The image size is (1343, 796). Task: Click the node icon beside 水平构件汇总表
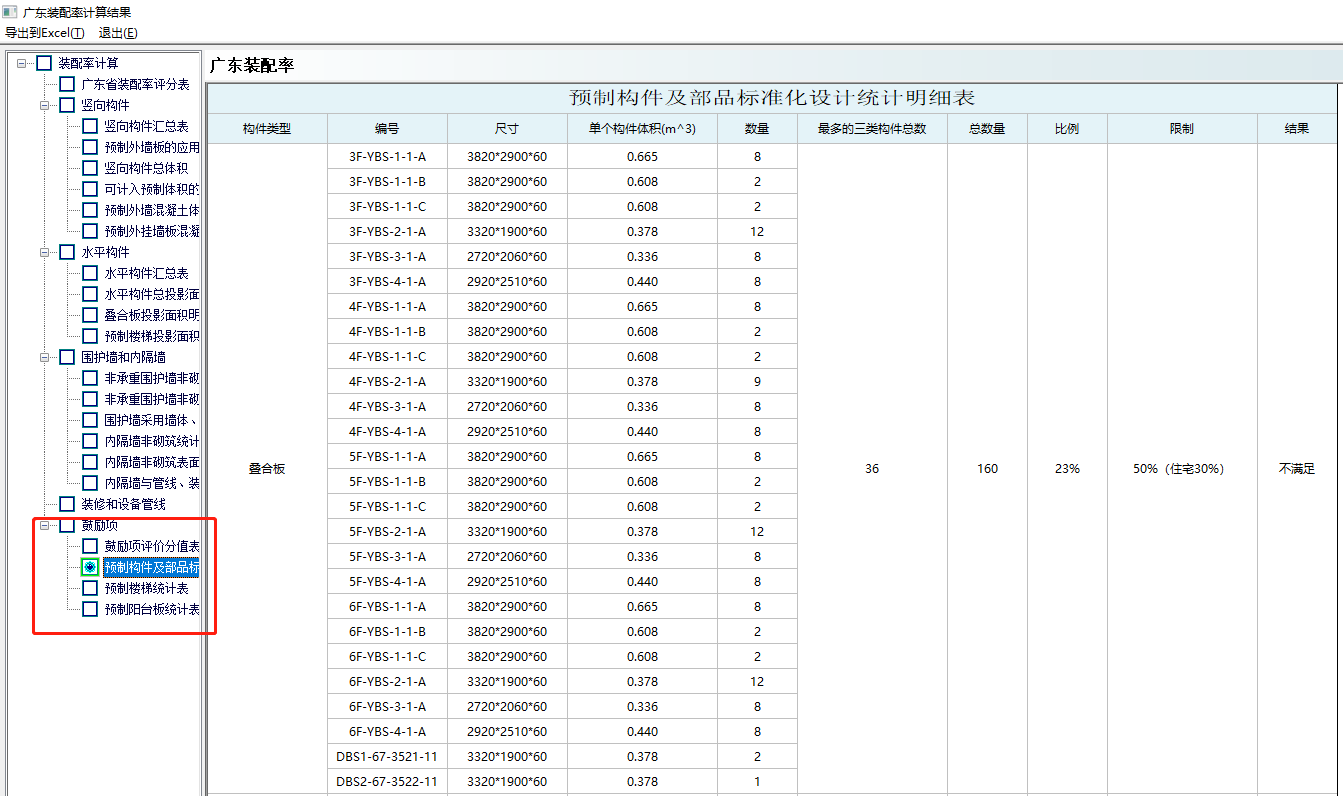point(90,273)
